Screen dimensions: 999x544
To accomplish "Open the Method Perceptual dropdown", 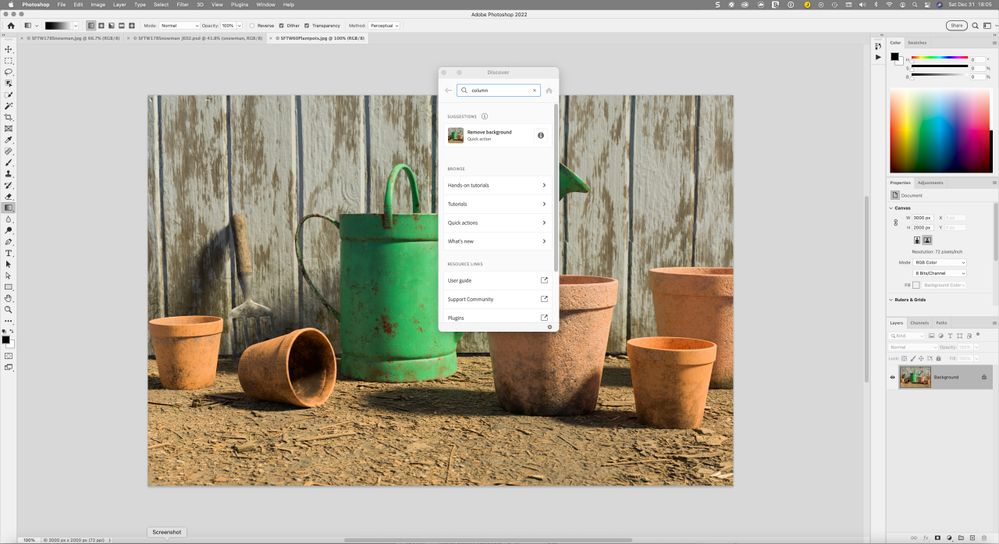I will point(383,25).
